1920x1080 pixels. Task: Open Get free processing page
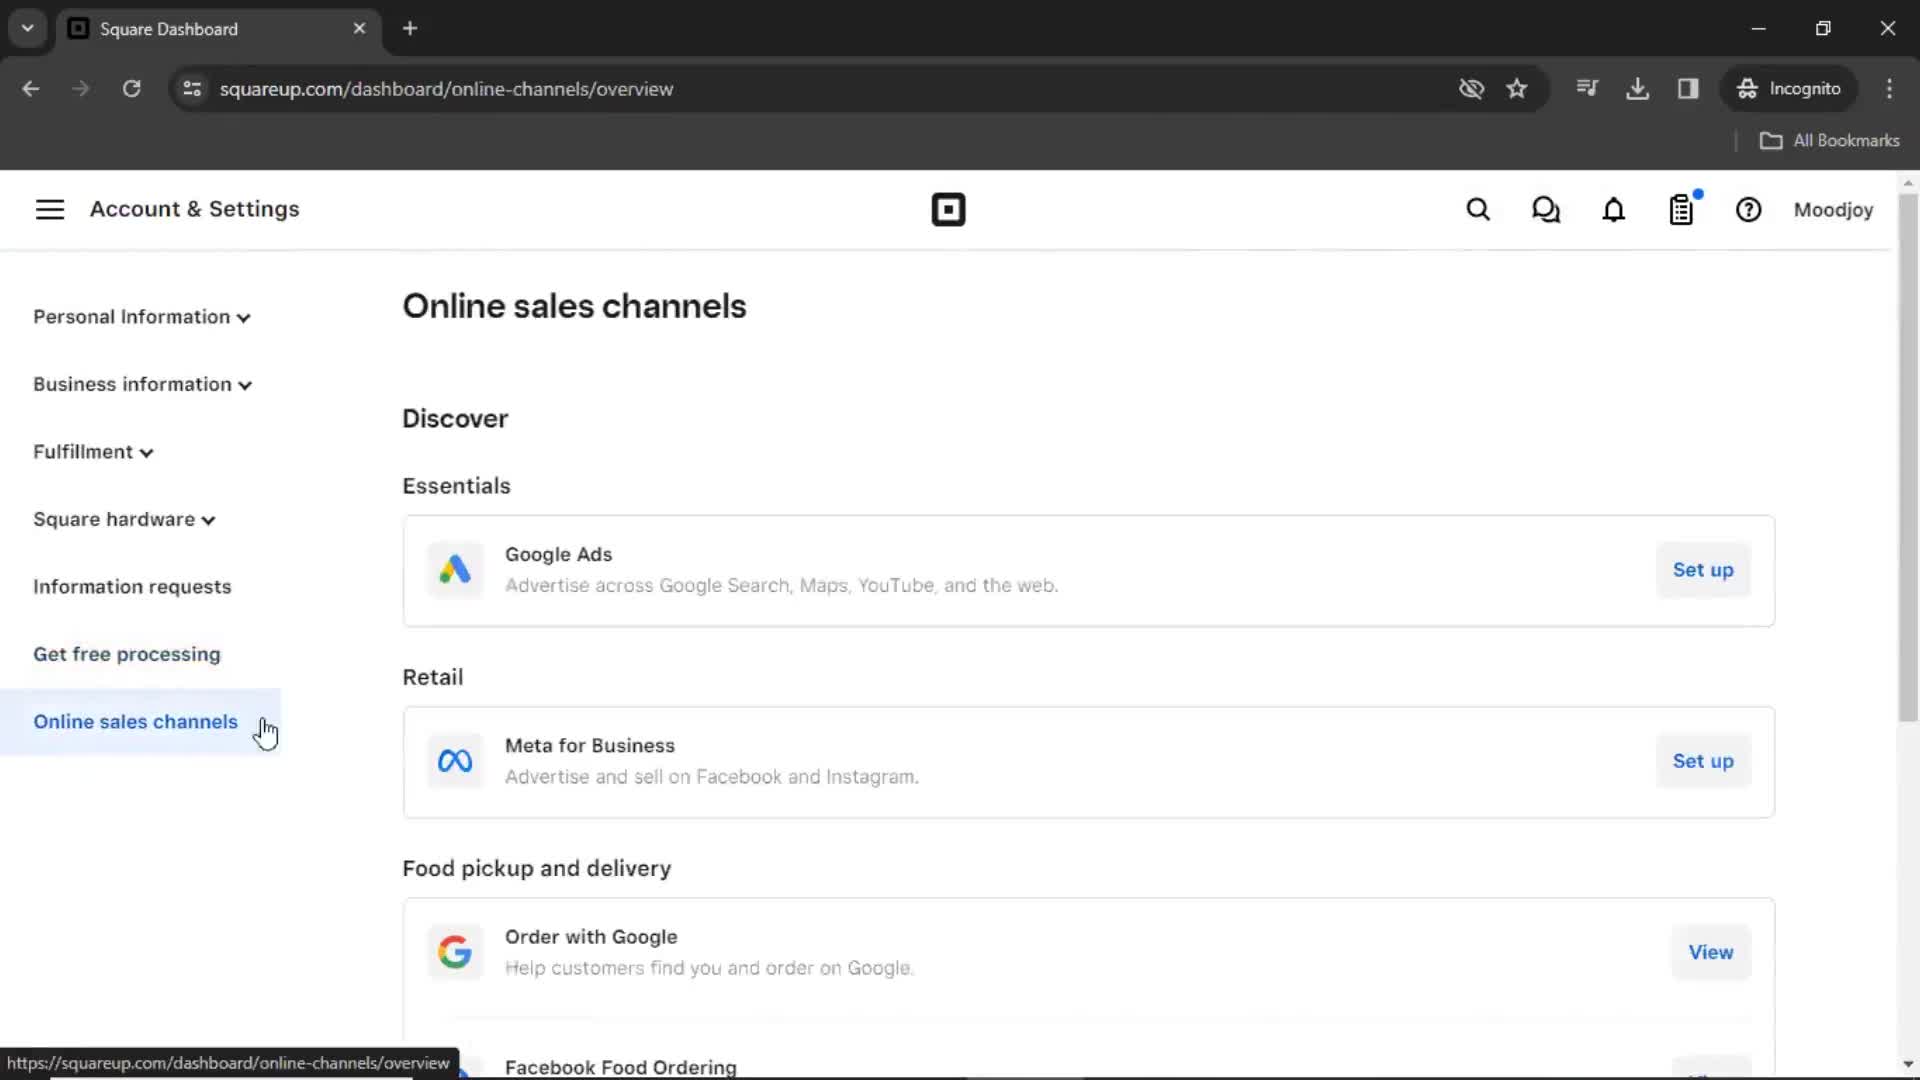(x=127, y=654)
